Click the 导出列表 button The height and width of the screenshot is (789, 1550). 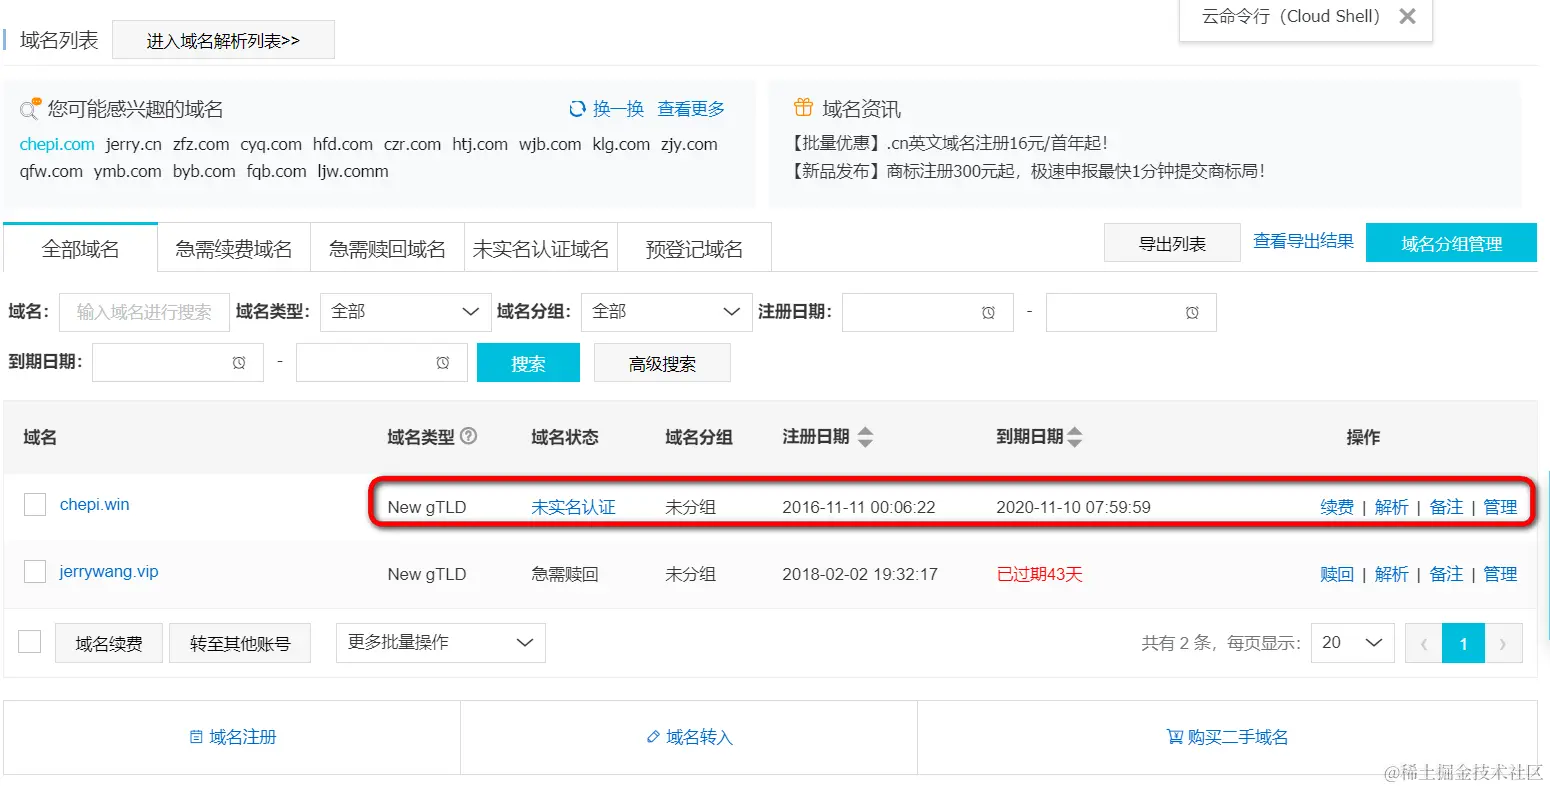[1172, 243]
